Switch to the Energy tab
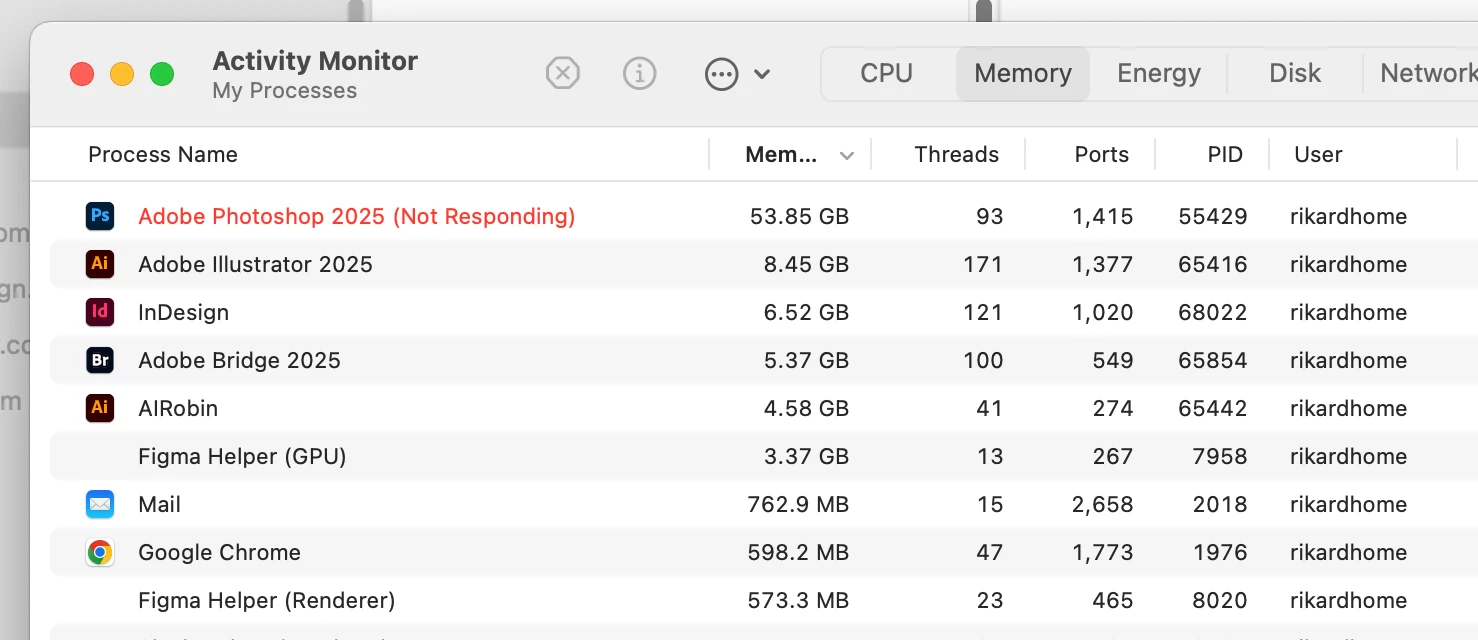 tap(1158, 73)
